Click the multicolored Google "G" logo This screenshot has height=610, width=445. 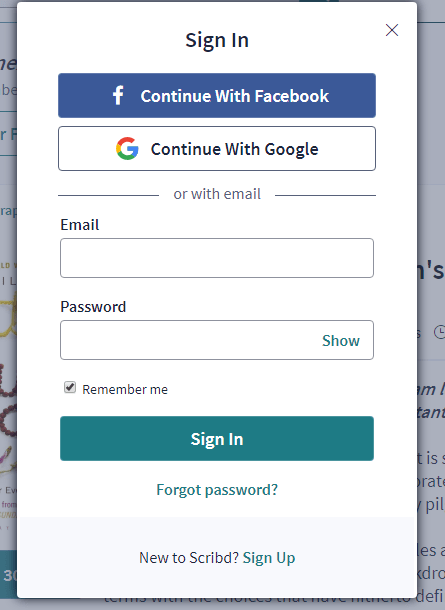pos(127,149)
